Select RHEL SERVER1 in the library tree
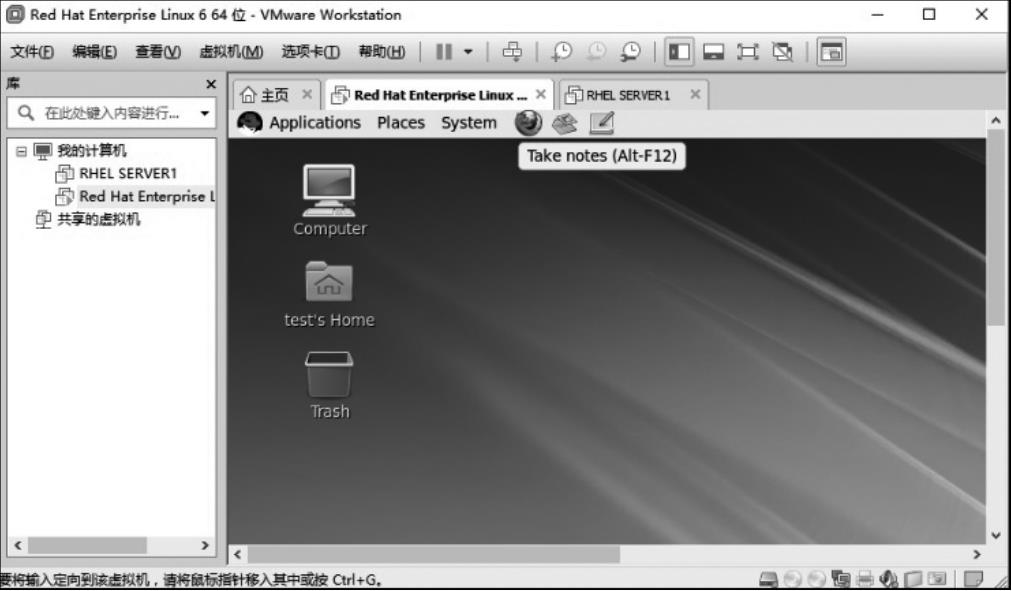The height and width of the screenshot is (591, 1012). click(128, 174)
